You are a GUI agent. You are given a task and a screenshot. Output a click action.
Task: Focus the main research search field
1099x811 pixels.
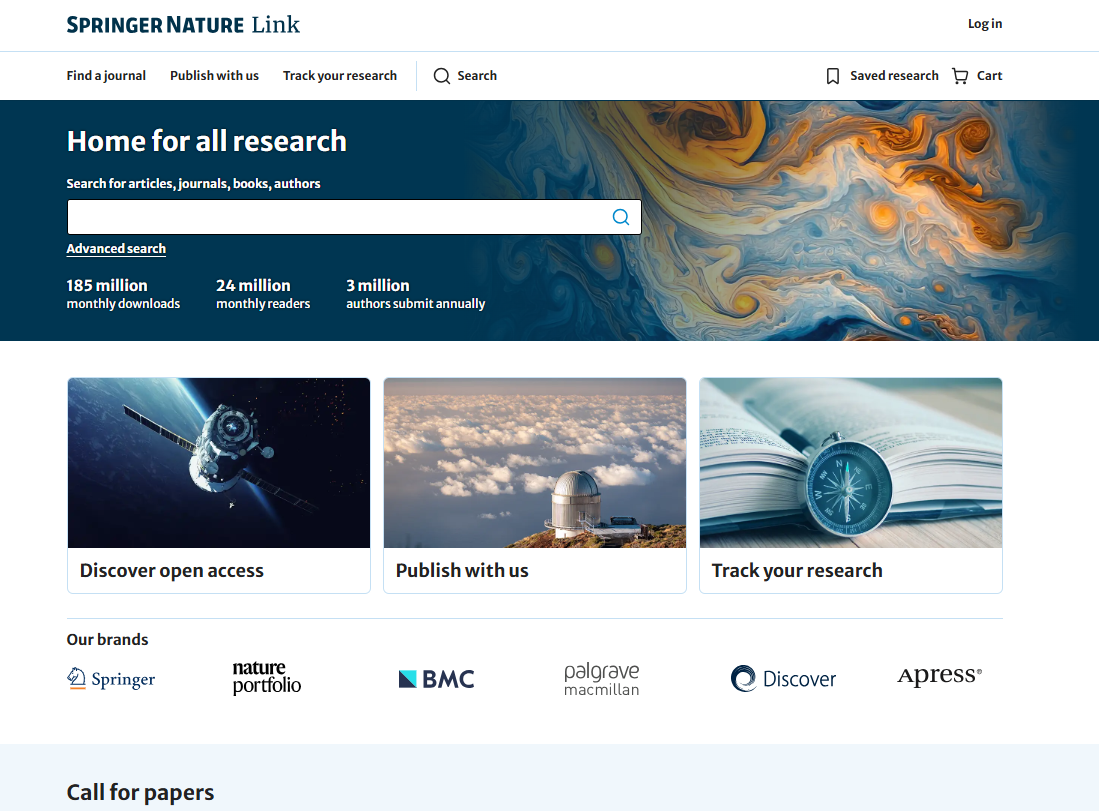point(335,217)
